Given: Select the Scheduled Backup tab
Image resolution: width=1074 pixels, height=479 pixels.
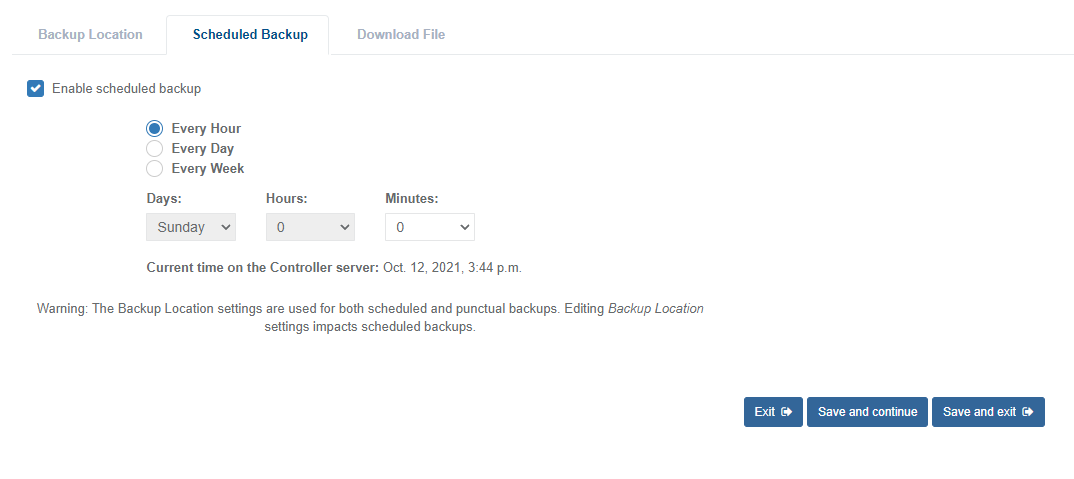Looking at the screenshot, I should tap(250, 35).
